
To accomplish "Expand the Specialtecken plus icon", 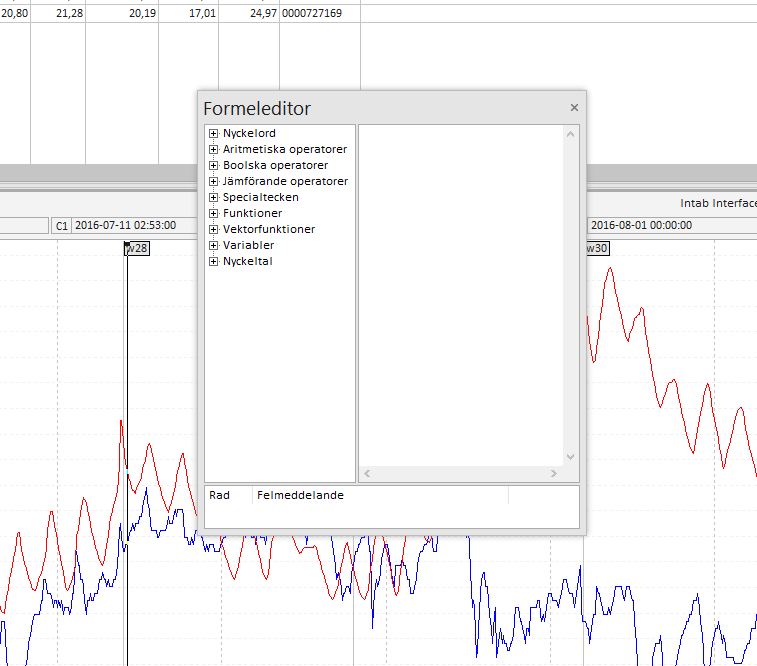I will point(213,197).
